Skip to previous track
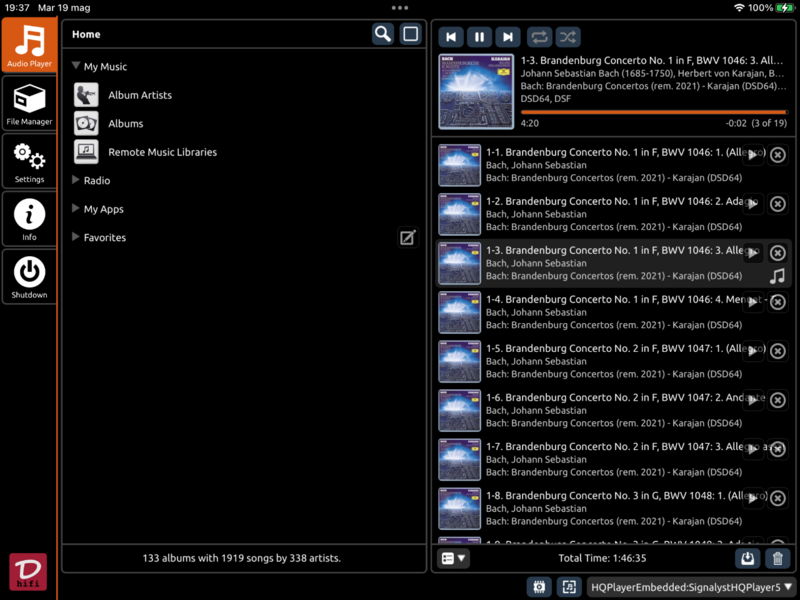Viewport: 800px width, 600px height. 451,37
